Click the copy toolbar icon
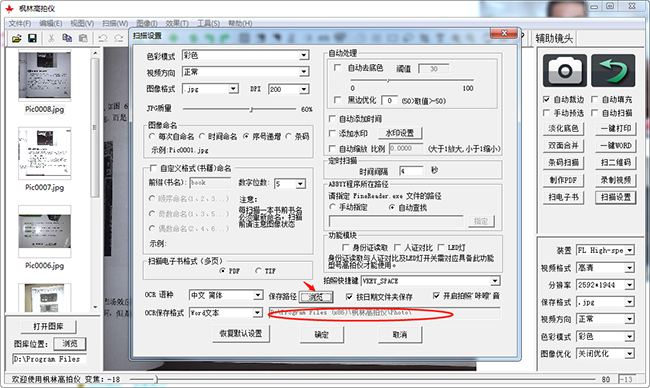 [67, 39]
